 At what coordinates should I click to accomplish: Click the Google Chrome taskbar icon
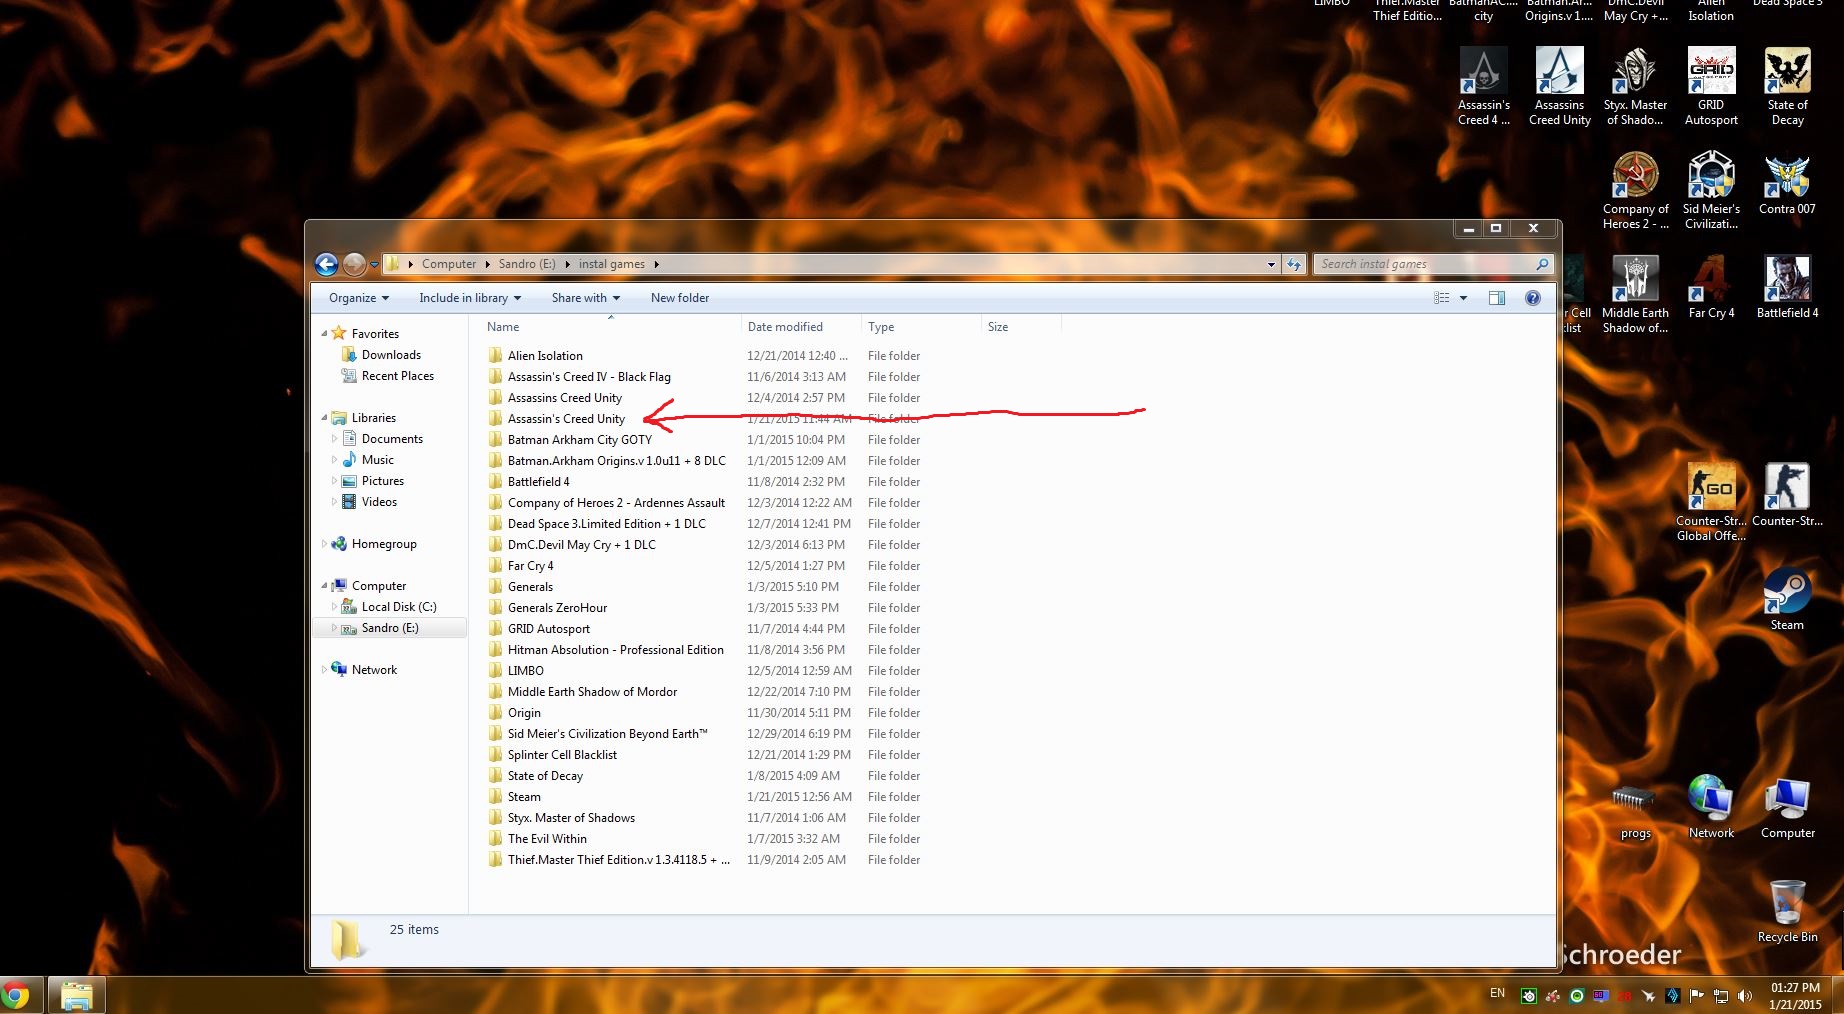(17, 995)
